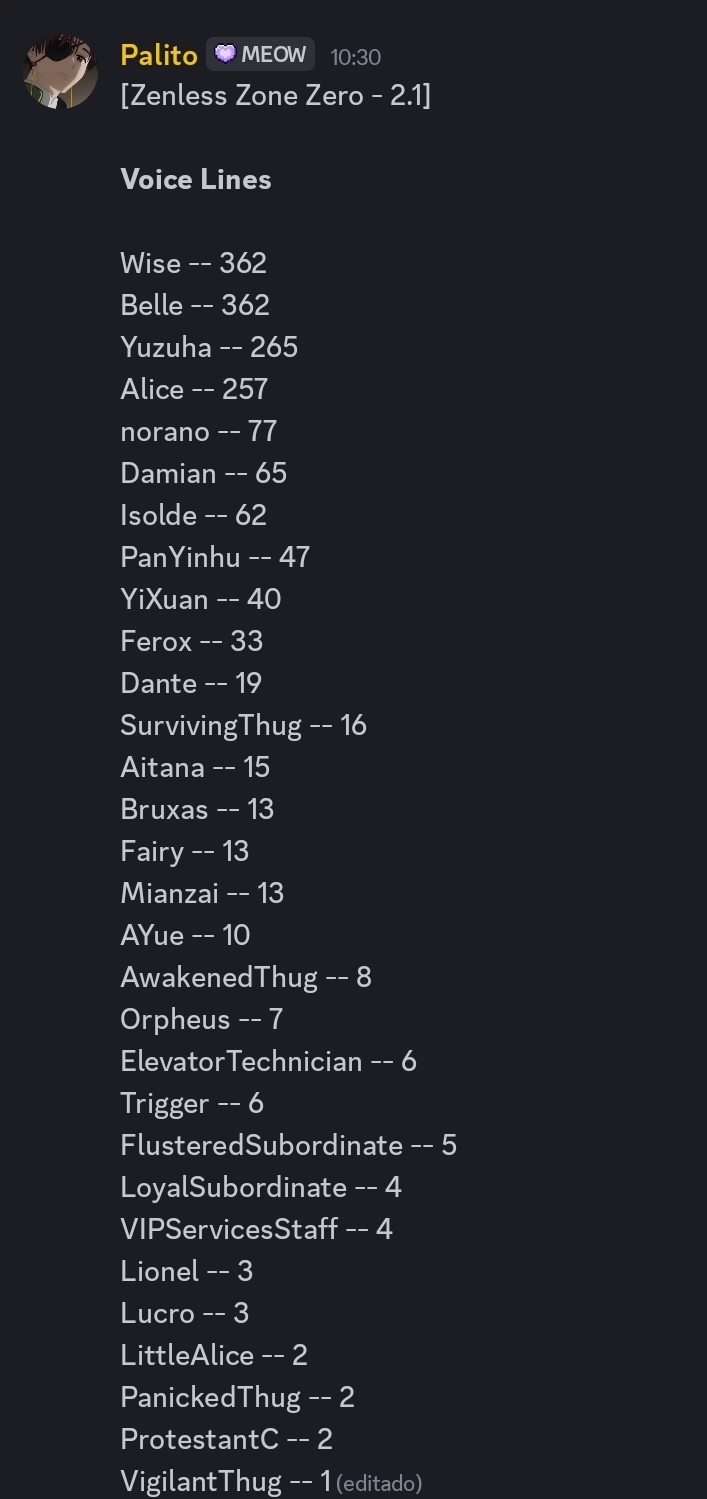Open Palito's profile avatar
The image size is (707, 1499).
click(x=60, y=71)
